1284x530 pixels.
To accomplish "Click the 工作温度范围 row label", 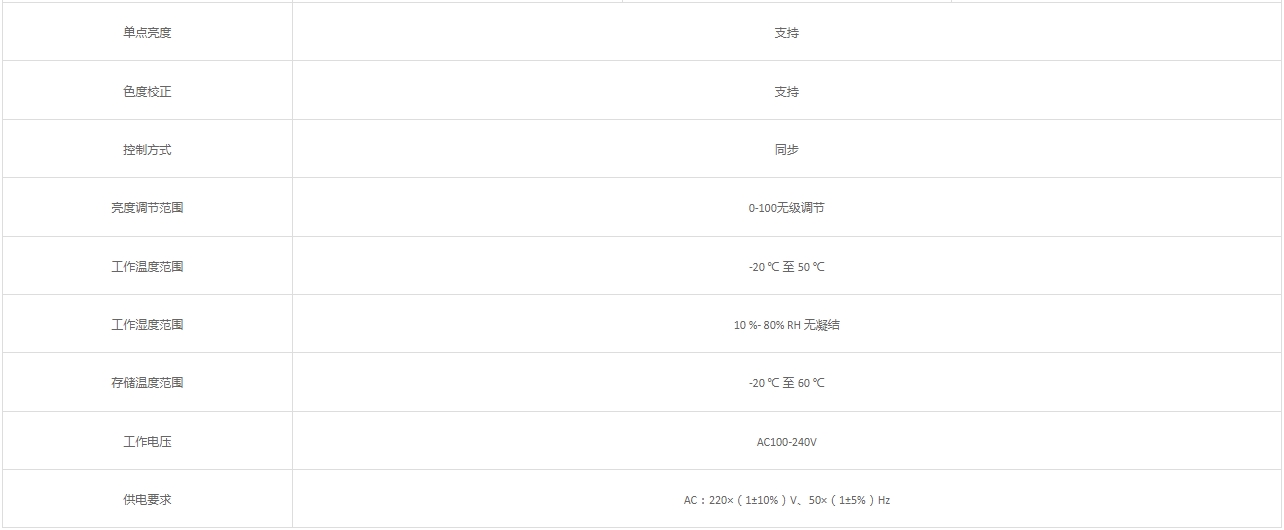I will pos(147,267).
